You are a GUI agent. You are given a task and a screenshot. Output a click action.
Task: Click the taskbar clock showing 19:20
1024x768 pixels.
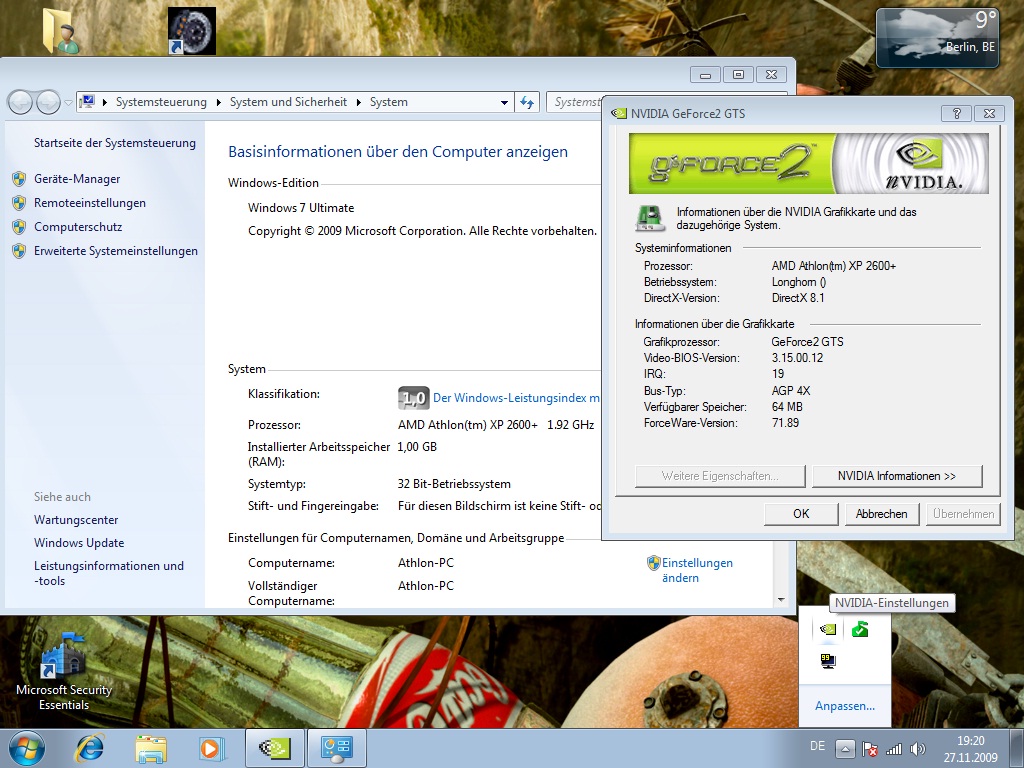coord(970,749)
